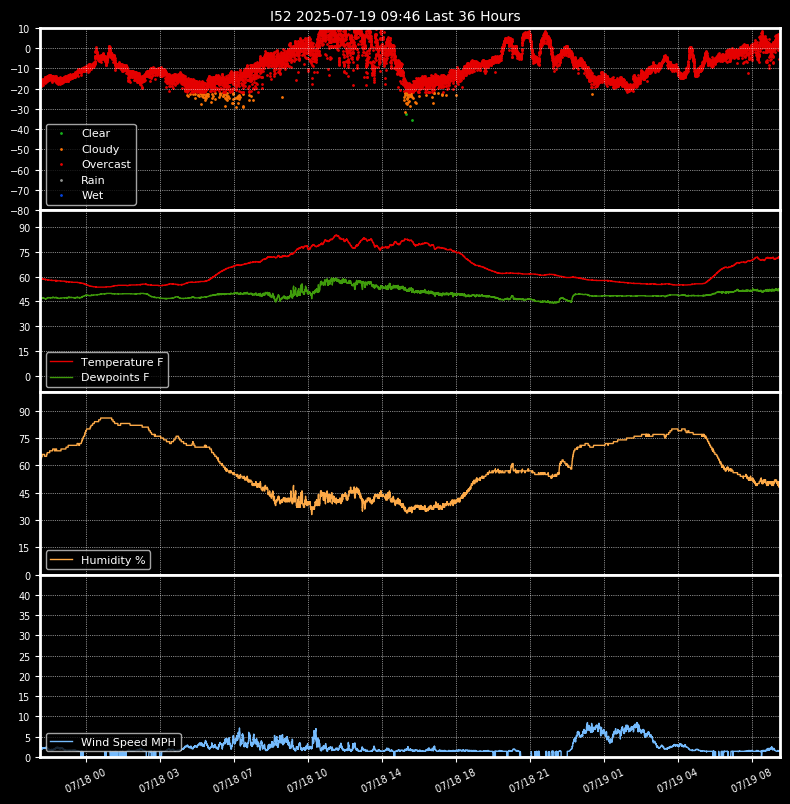Click the '07/18 07' x-axis tick label
Viewport: 790px width, 804px height.
(233, 780)
